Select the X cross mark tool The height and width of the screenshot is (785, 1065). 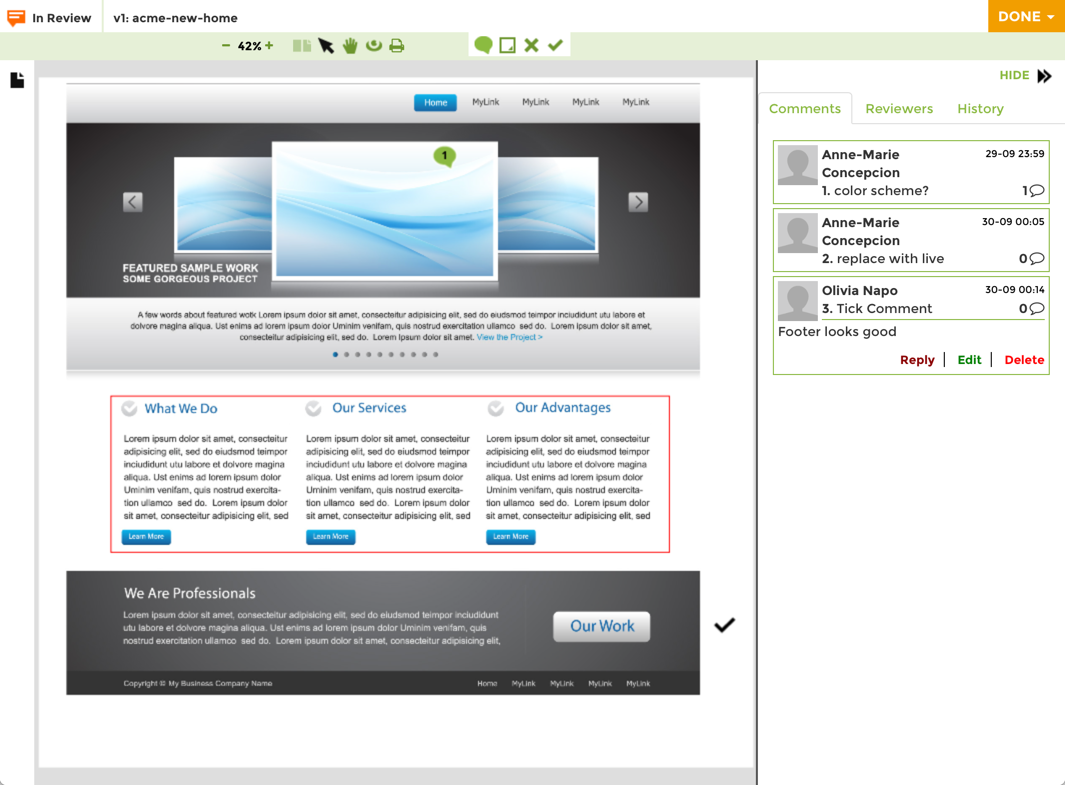tap(532, 45)
